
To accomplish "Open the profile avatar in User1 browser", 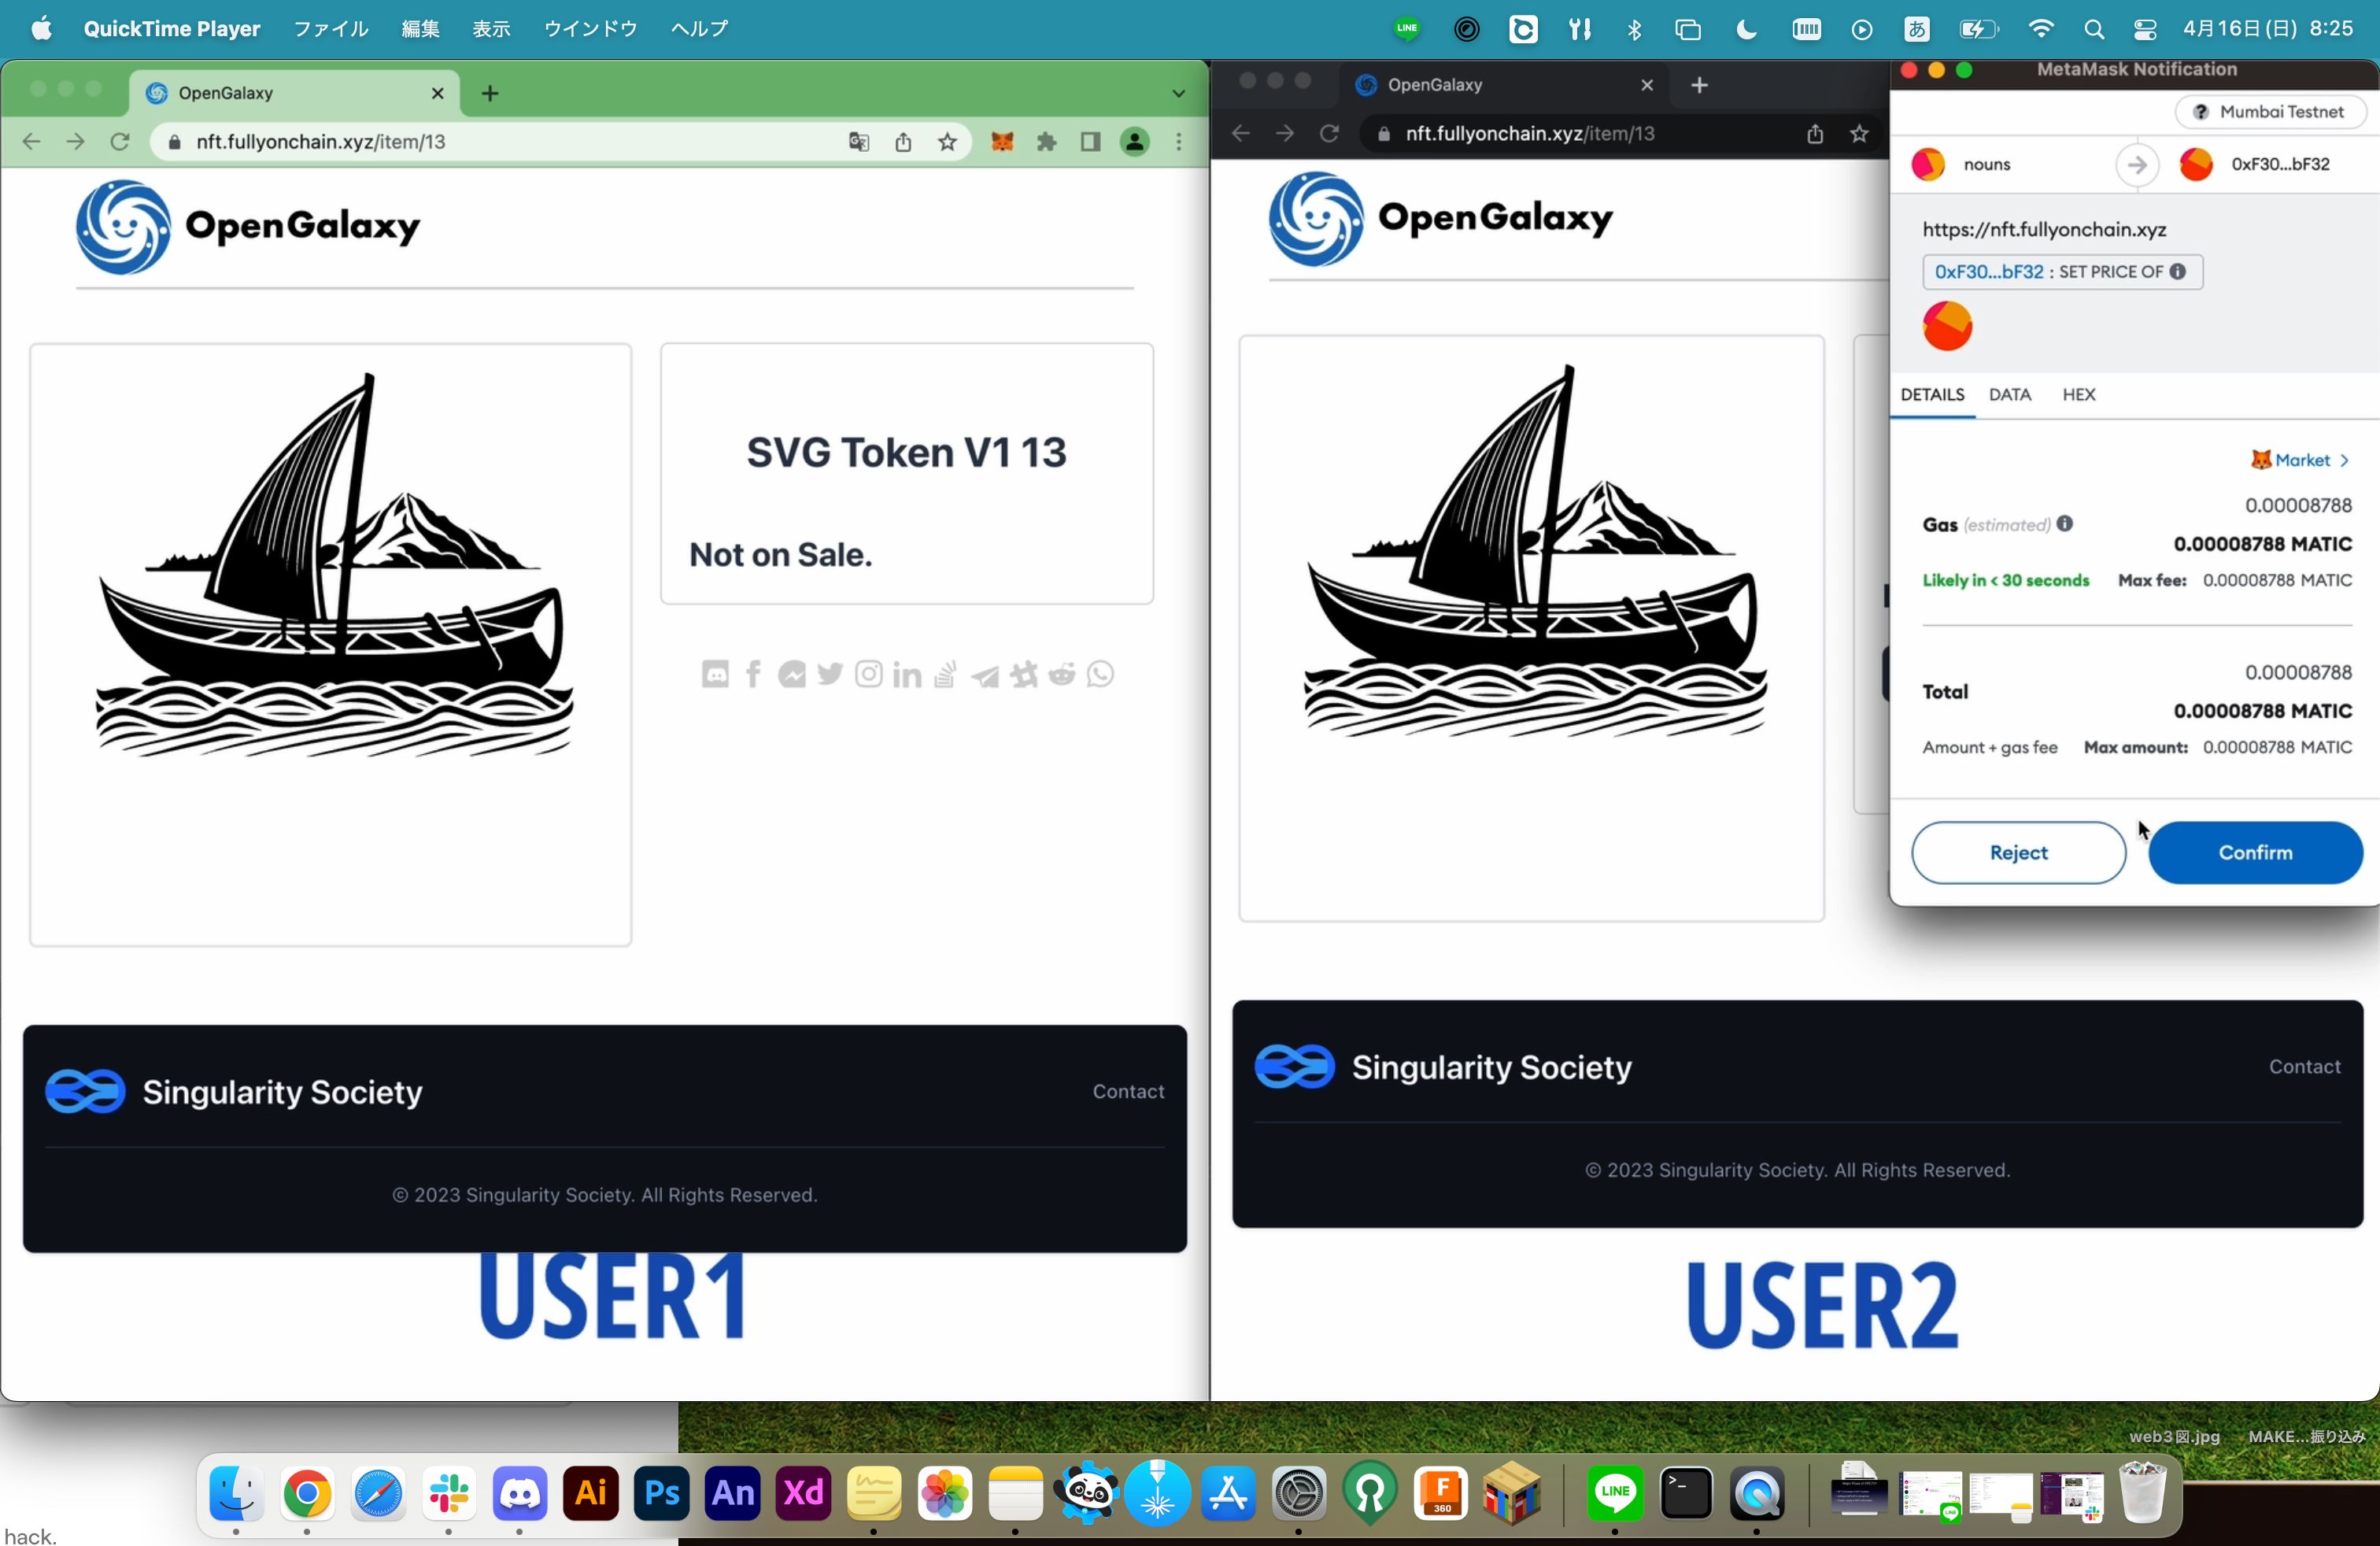I will (1134, 142).
